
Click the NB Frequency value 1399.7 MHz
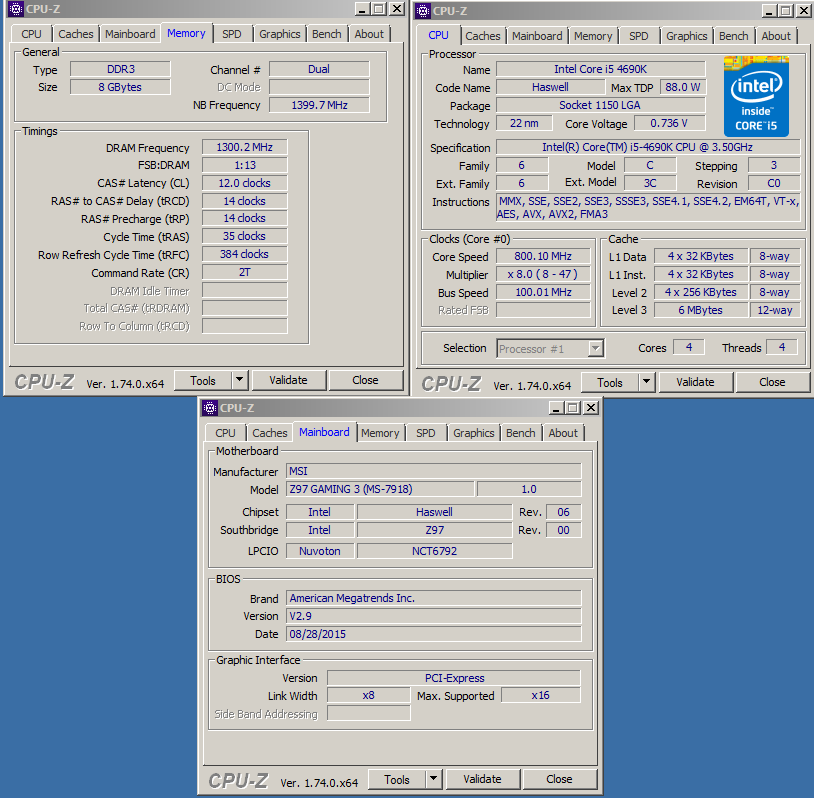click(x=319, y=105)
